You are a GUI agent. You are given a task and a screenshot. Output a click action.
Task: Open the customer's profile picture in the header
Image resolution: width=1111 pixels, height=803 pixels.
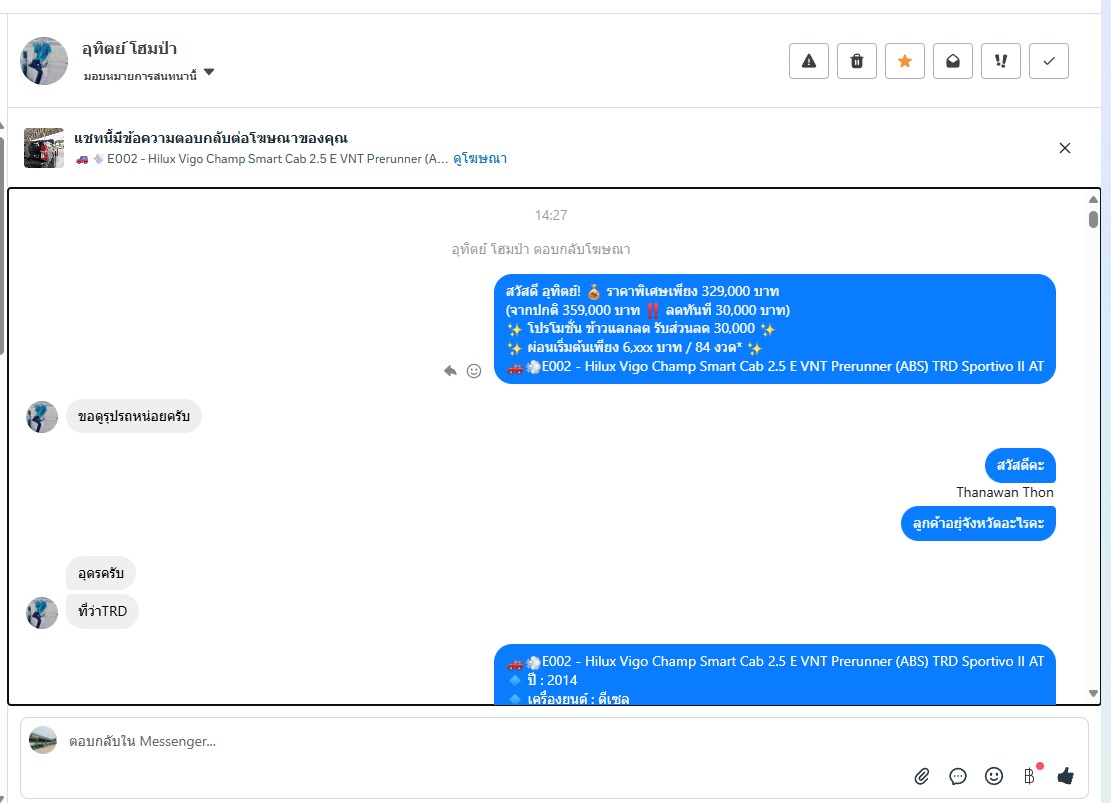(x=44, y=61)
